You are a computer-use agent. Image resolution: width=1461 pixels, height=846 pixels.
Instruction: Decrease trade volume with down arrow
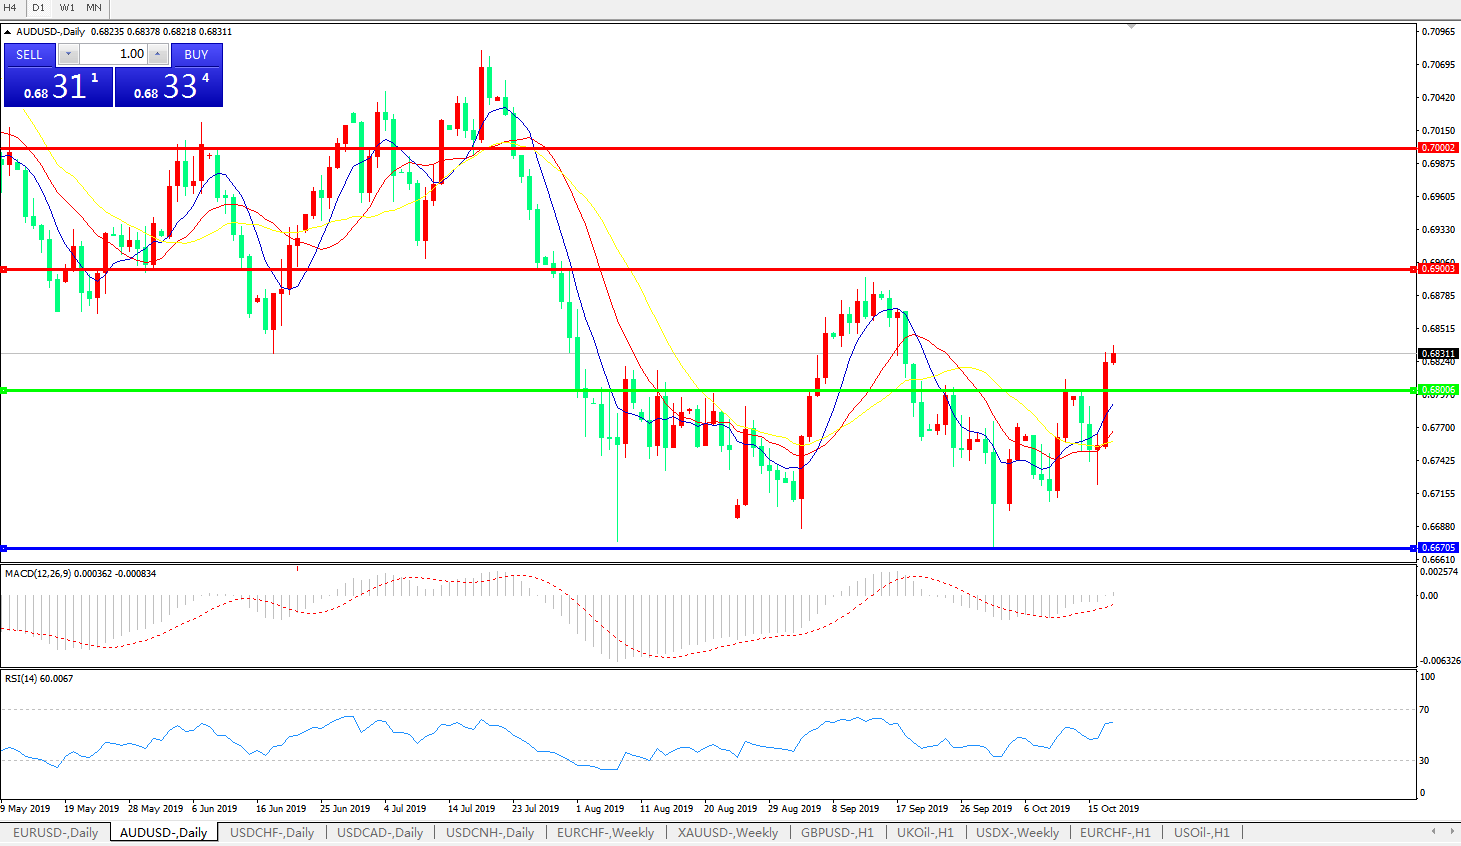68,54
